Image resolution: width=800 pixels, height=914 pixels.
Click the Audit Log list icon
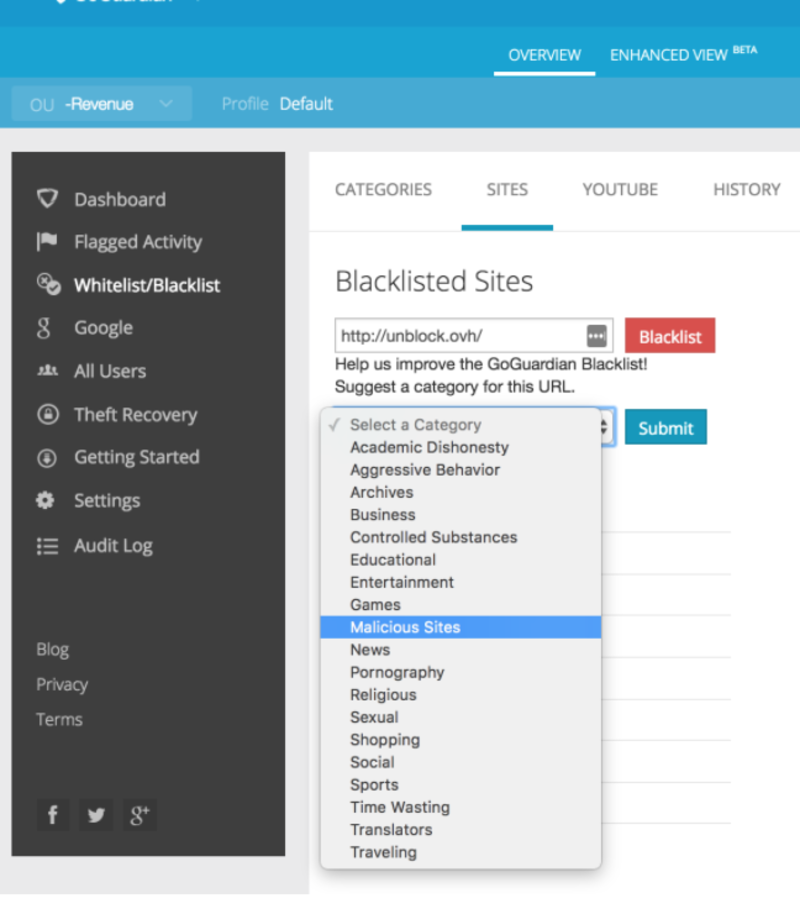click(47, 546)
